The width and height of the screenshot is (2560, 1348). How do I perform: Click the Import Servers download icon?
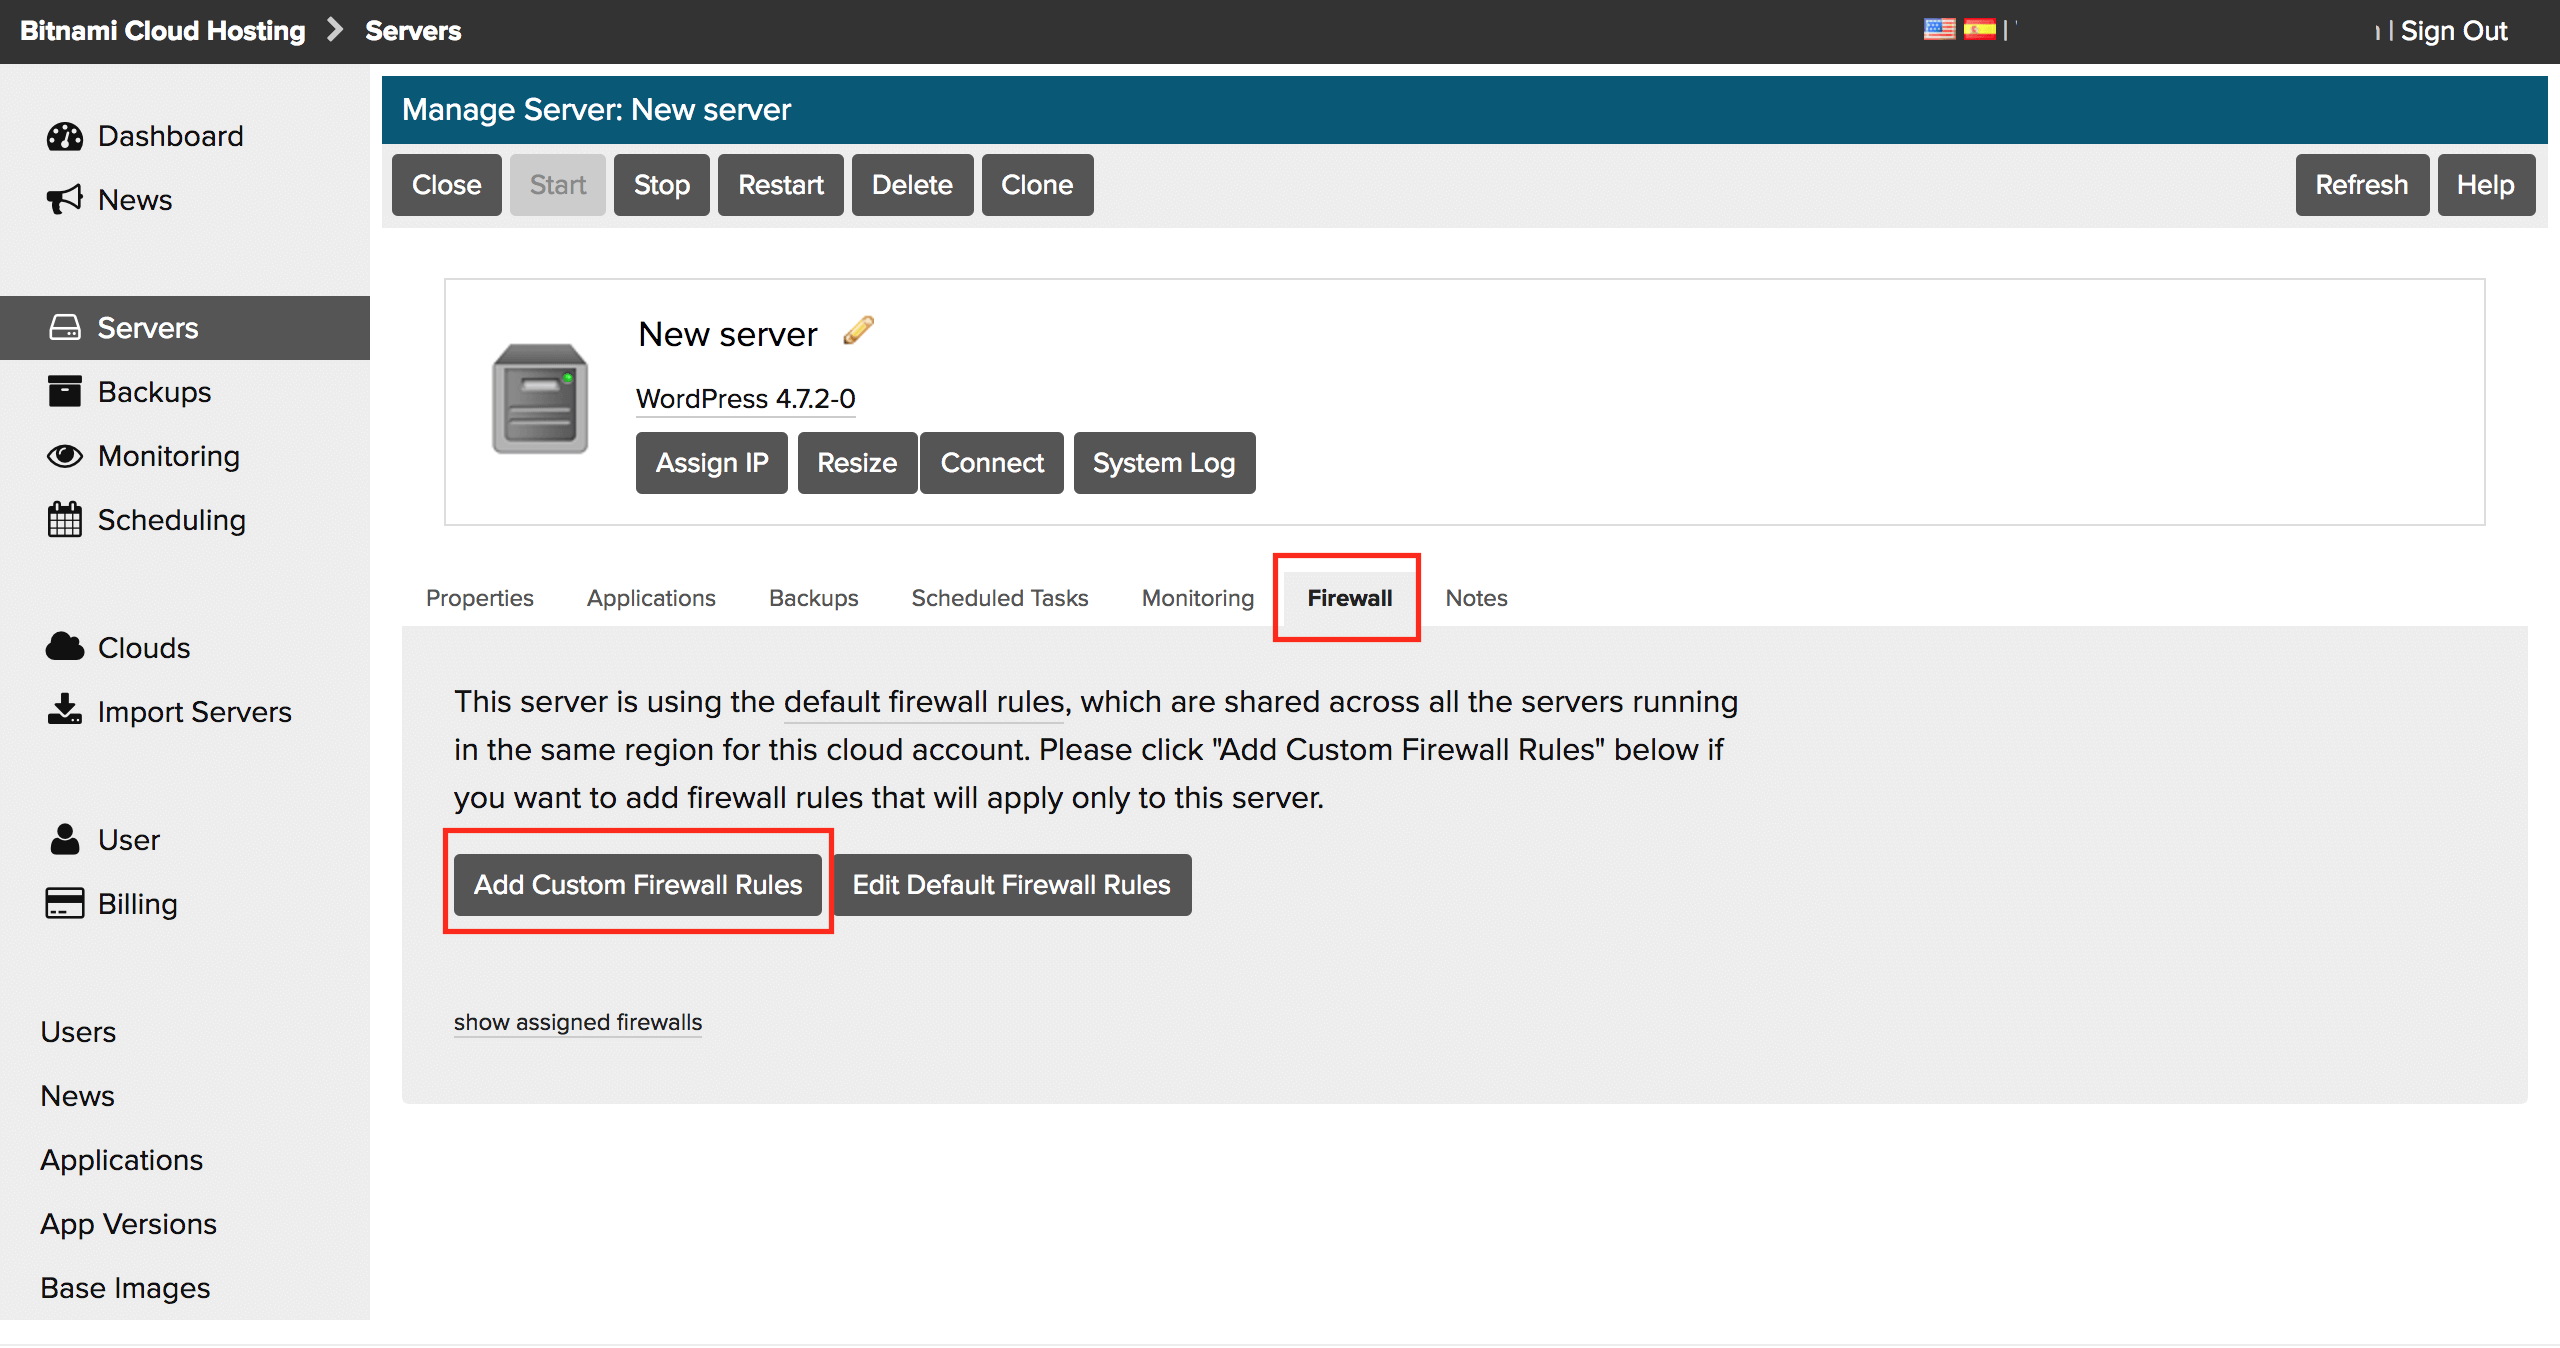65,710
